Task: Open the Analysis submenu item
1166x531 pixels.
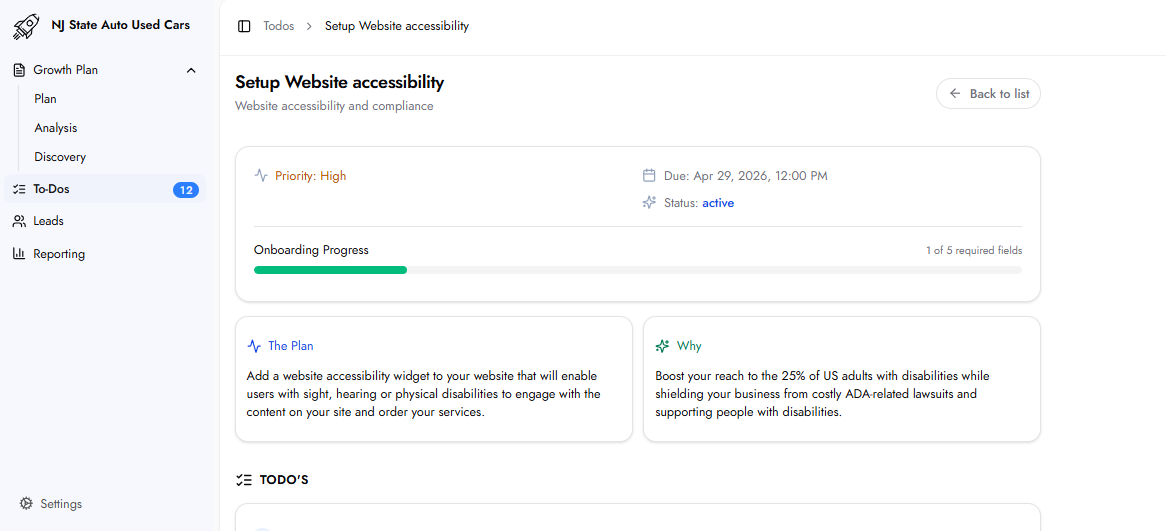Action: (x=55, y=128)
